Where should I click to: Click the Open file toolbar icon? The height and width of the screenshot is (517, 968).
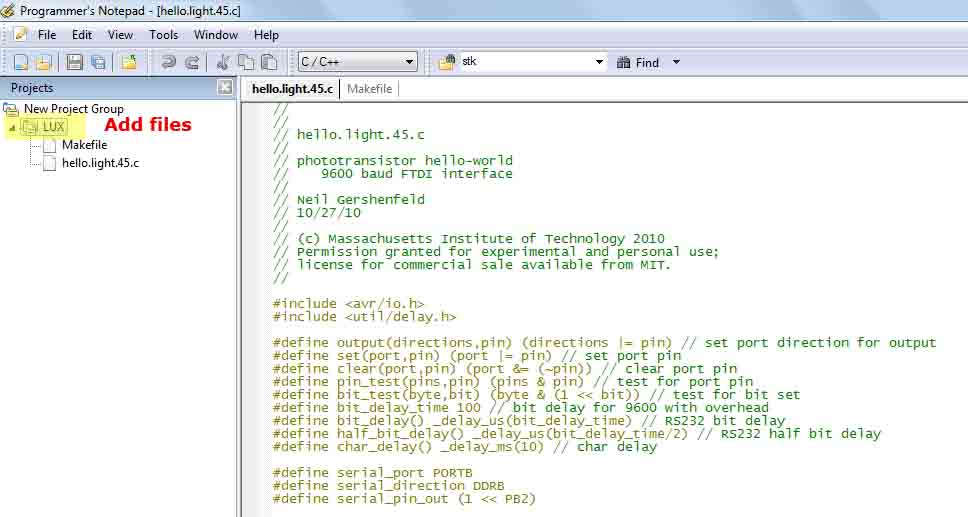[43, 62]
